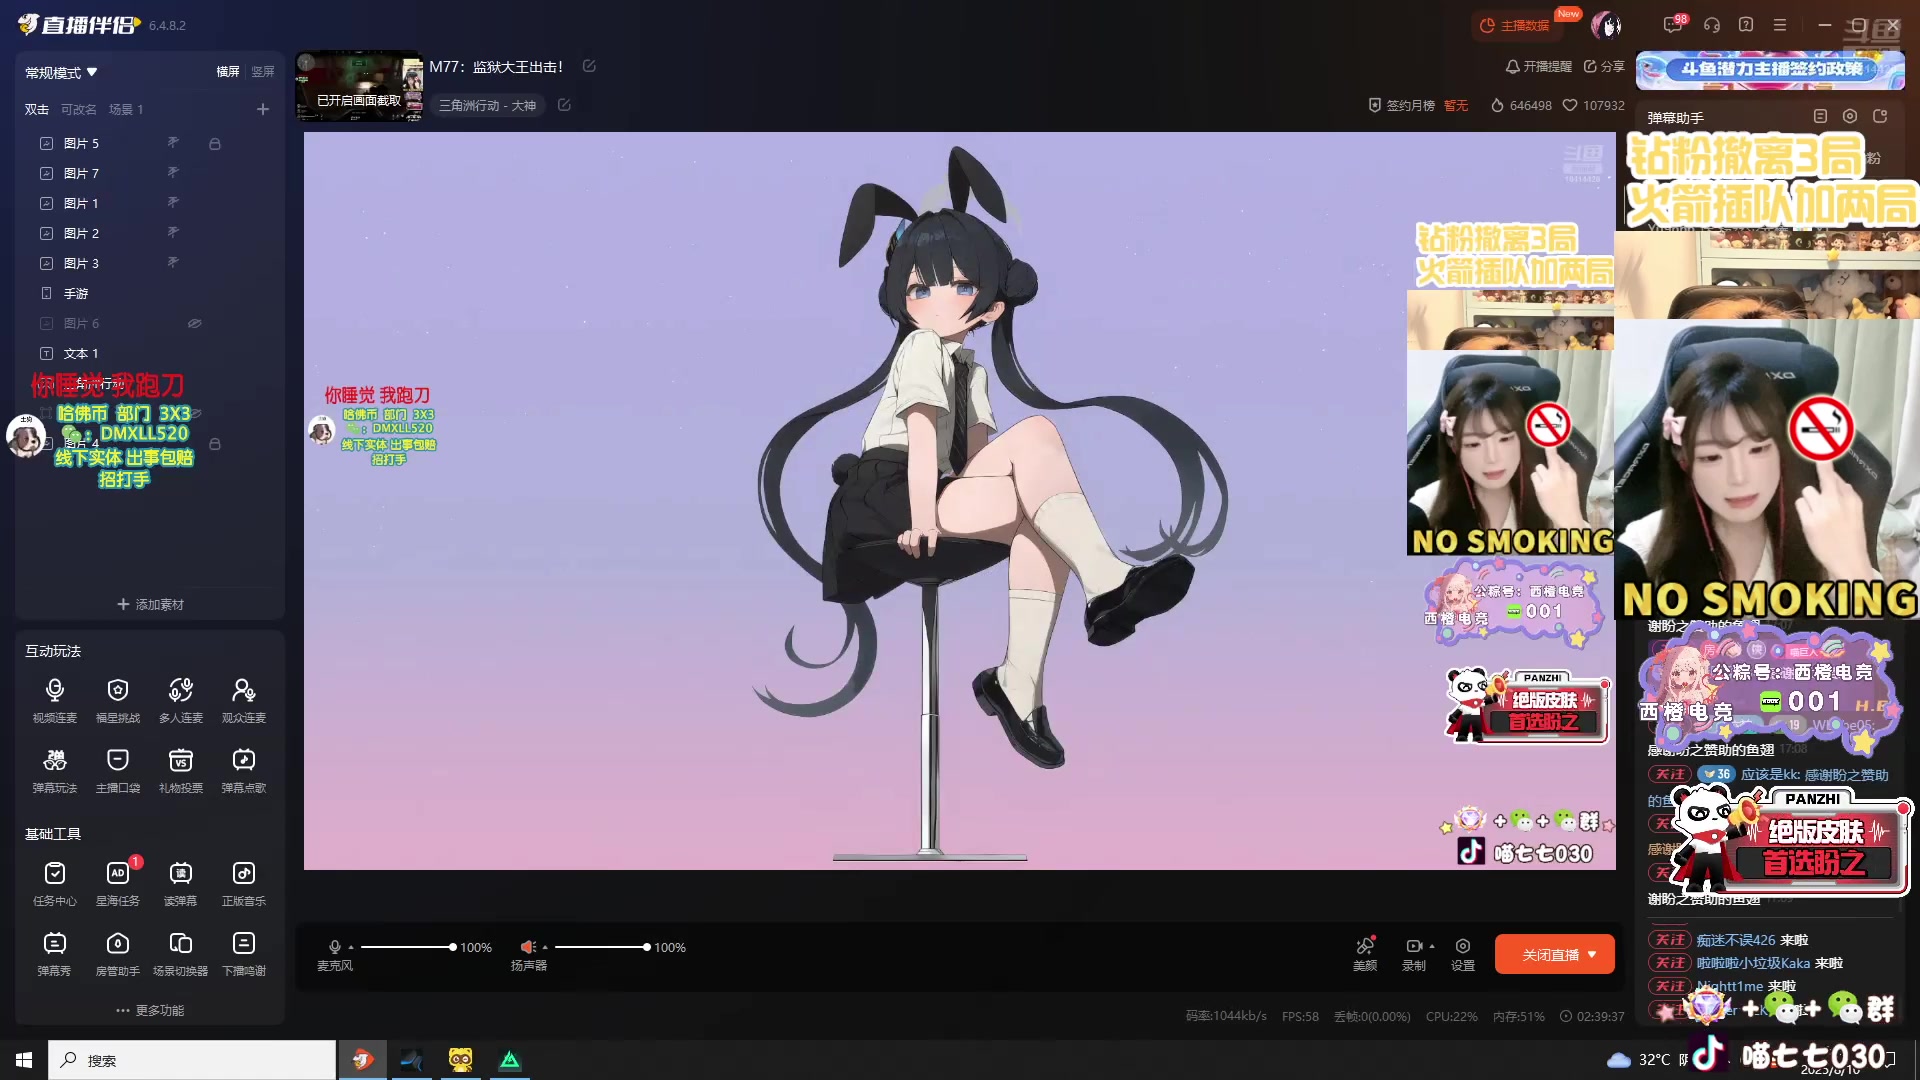Viewport: 1920px width, 1080px height.
Task: Toggle pin on 图片 2 source
Action: pyautogui.click(x=173, y=233)
